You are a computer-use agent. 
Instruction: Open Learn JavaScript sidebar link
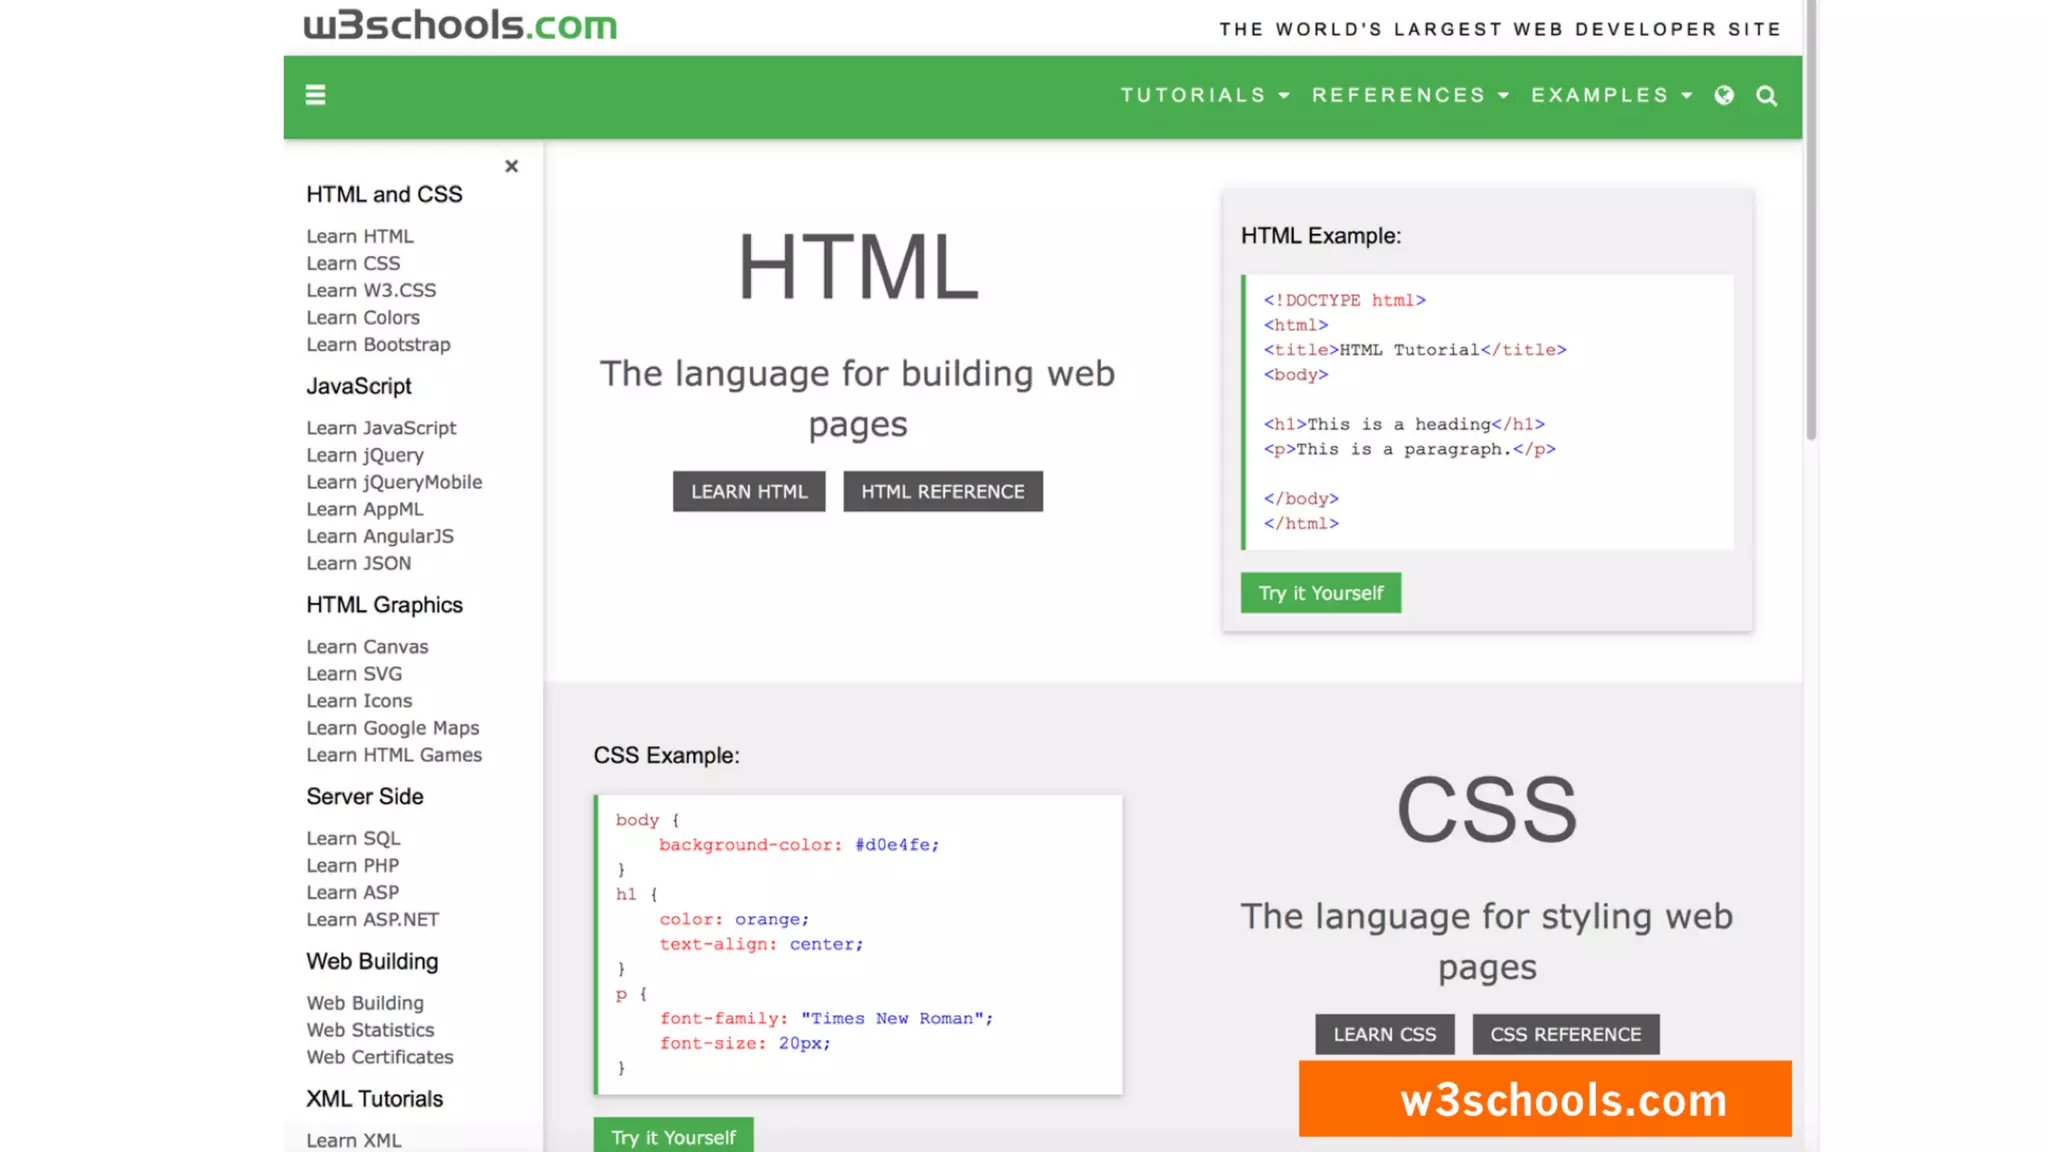tap(381, 428)
